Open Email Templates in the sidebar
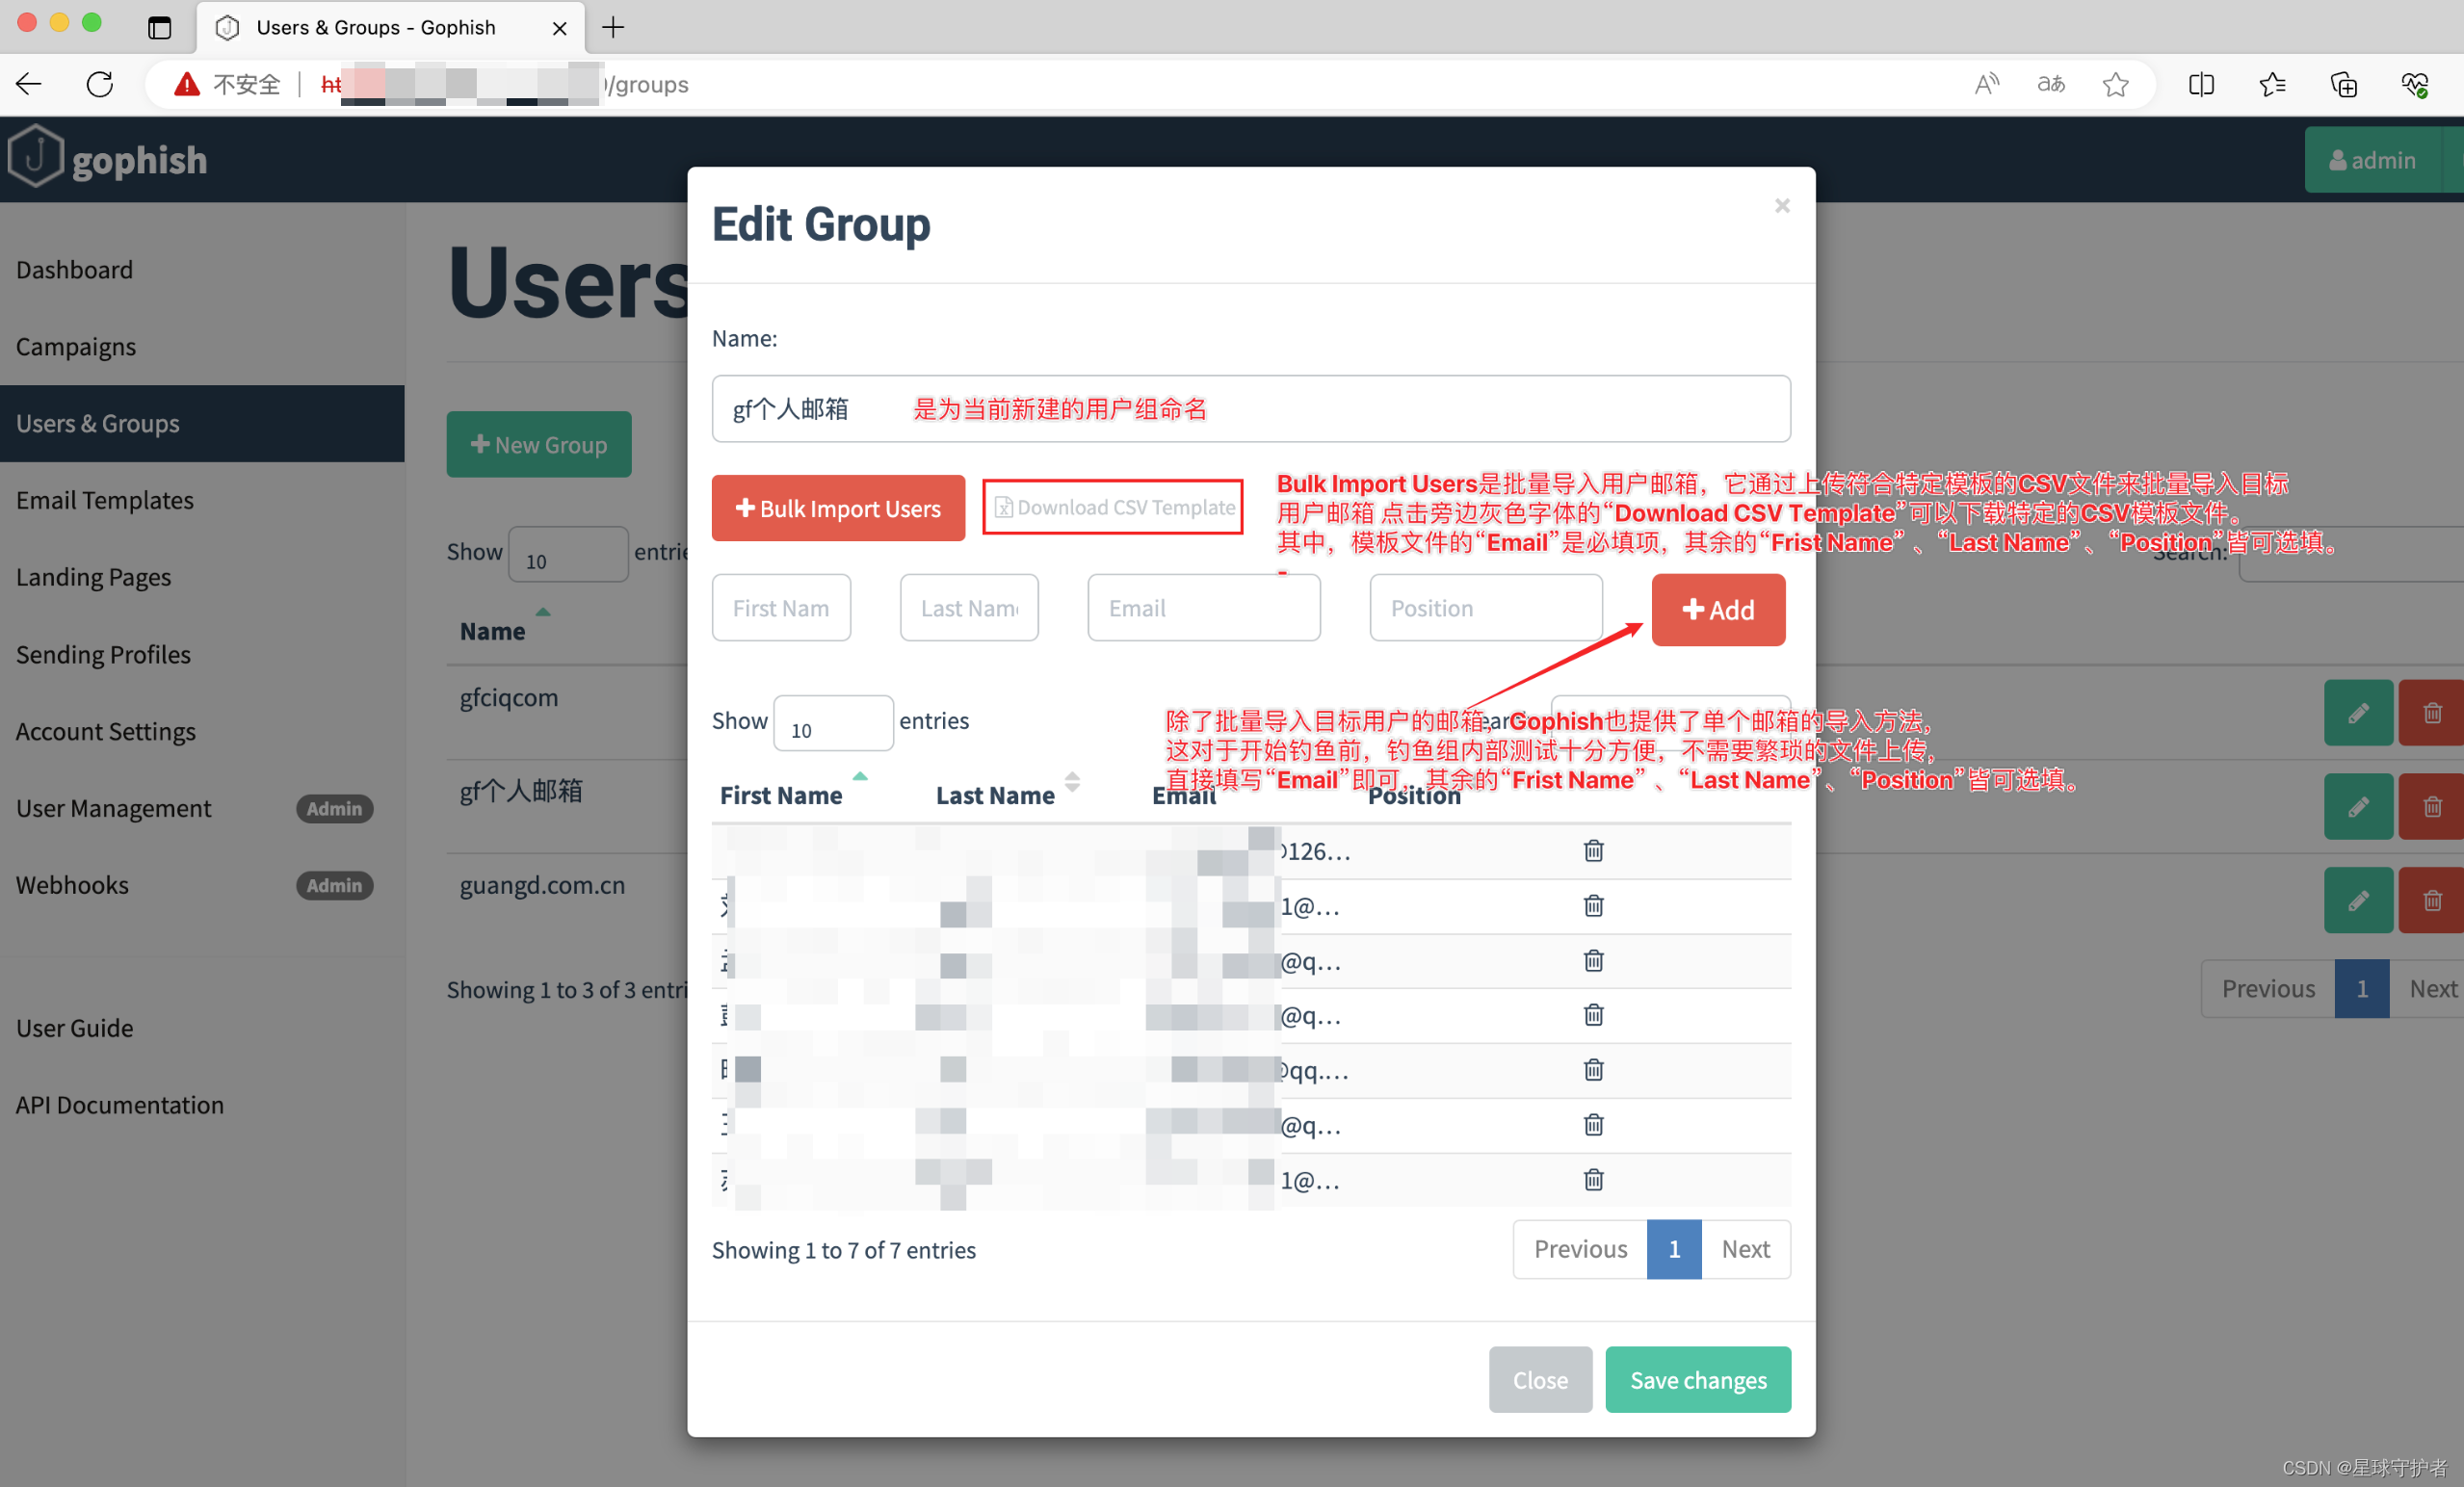Viewport: 2464px width, 1487px height. pyautogui.click(x=105, y=500)
